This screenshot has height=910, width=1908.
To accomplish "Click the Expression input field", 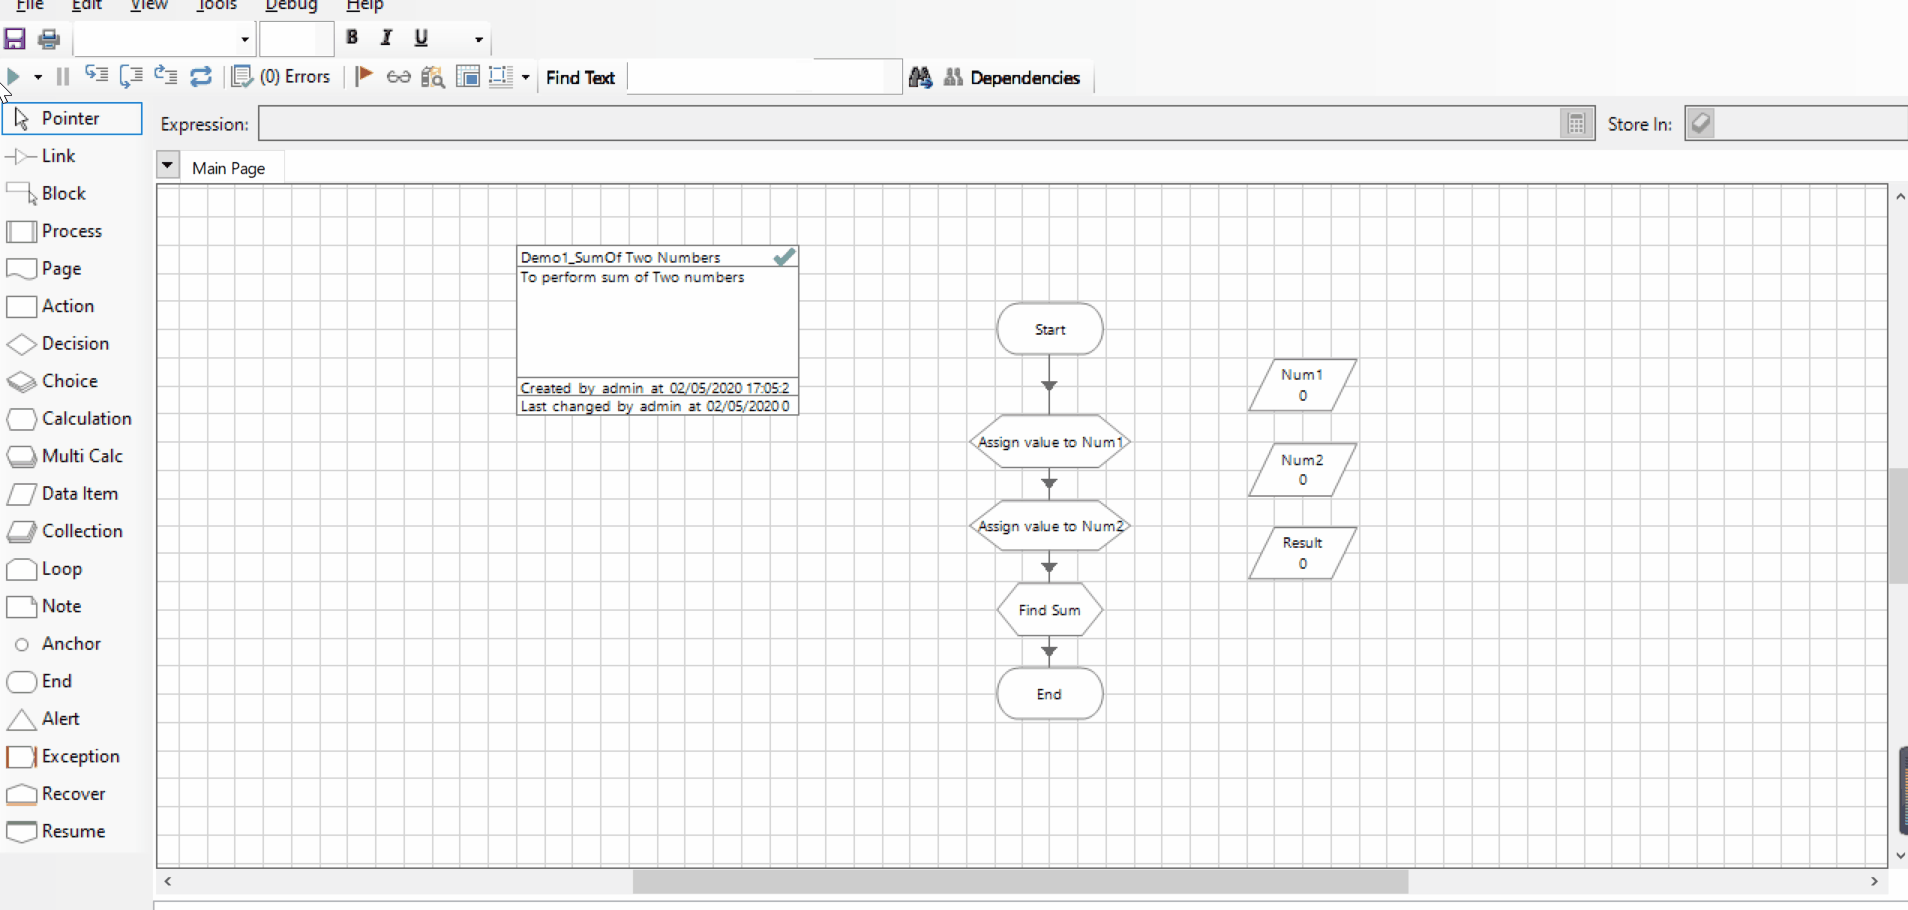I will pyautogui.click(x=908, y=124).
